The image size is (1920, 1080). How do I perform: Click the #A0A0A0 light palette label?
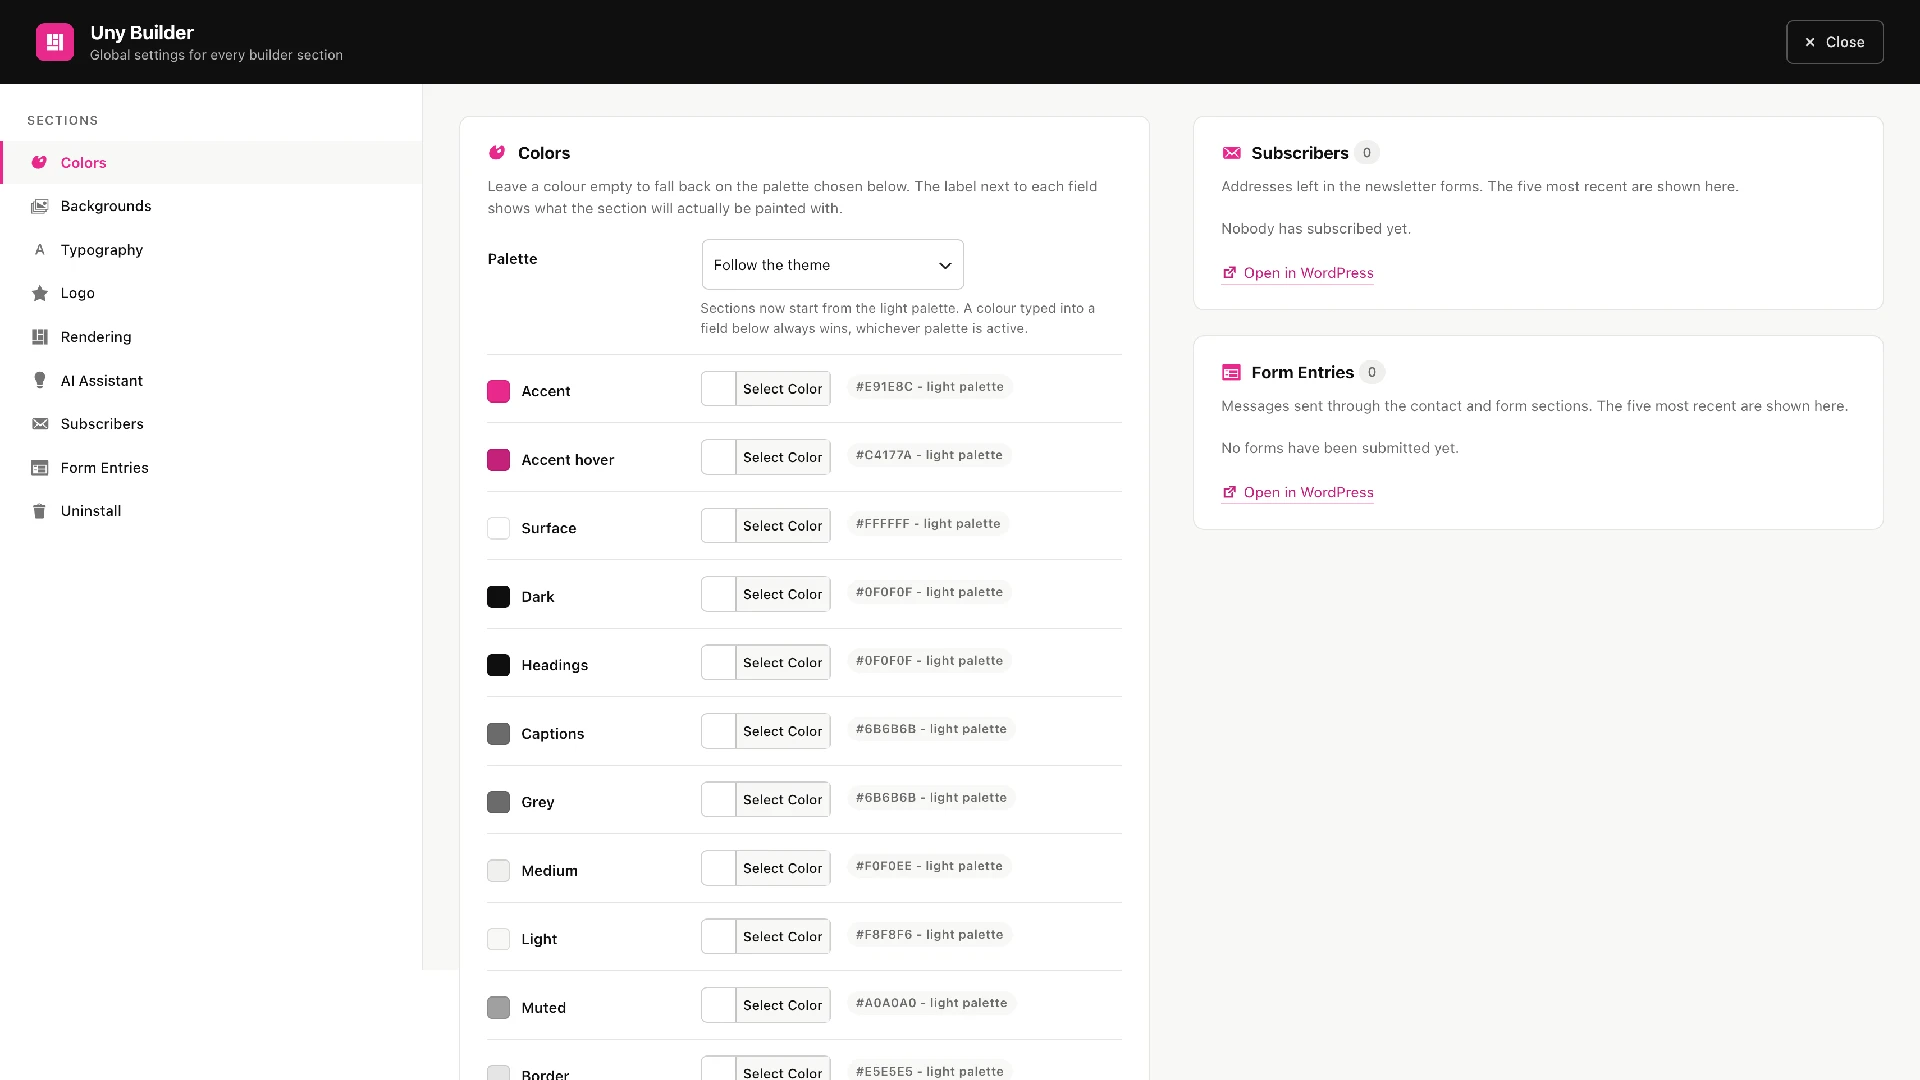[x=931, y=1002]
